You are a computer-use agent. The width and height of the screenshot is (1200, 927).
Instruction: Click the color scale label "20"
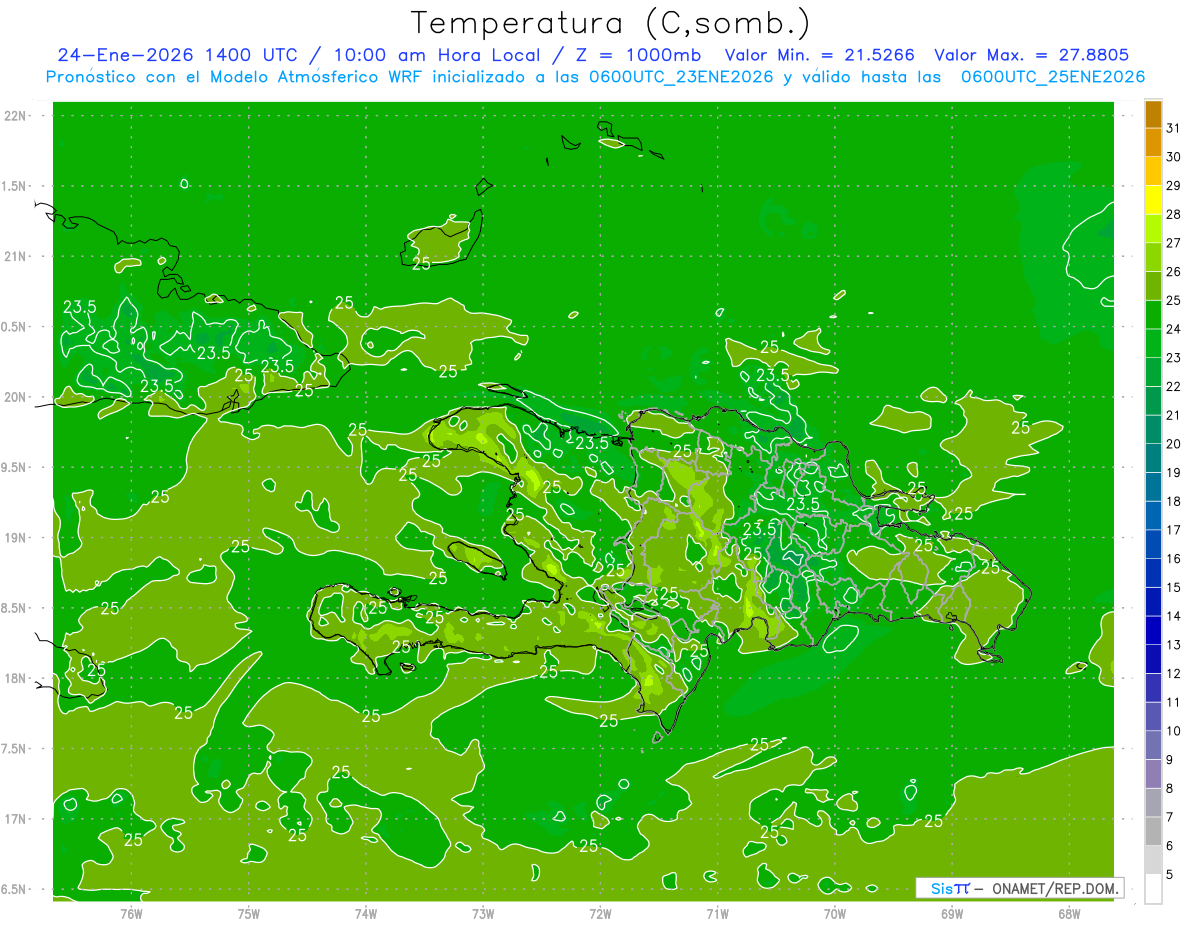(x=1173, y=444)
